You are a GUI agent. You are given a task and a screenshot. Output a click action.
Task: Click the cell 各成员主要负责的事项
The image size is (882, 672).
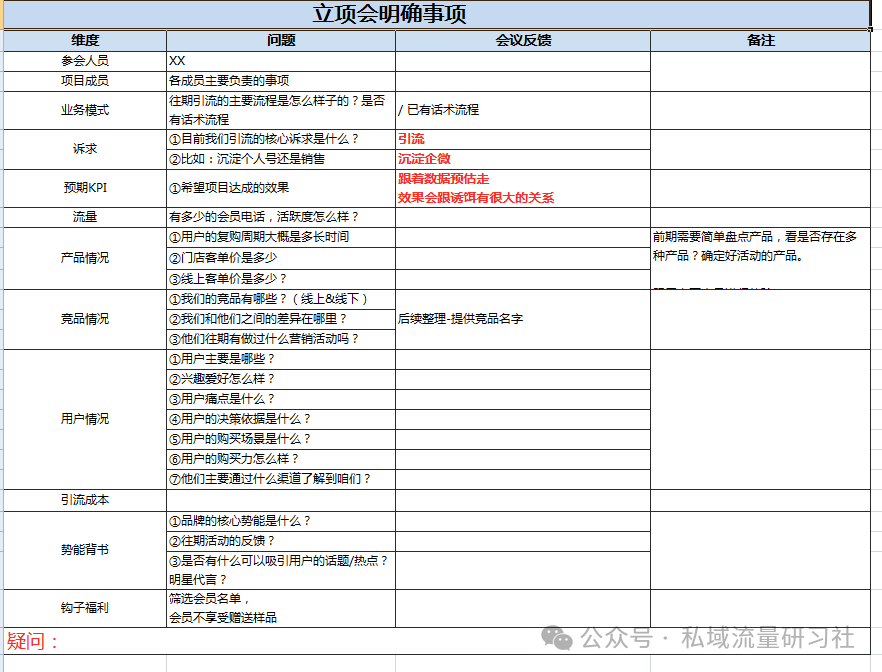click(x=281, y=81)
